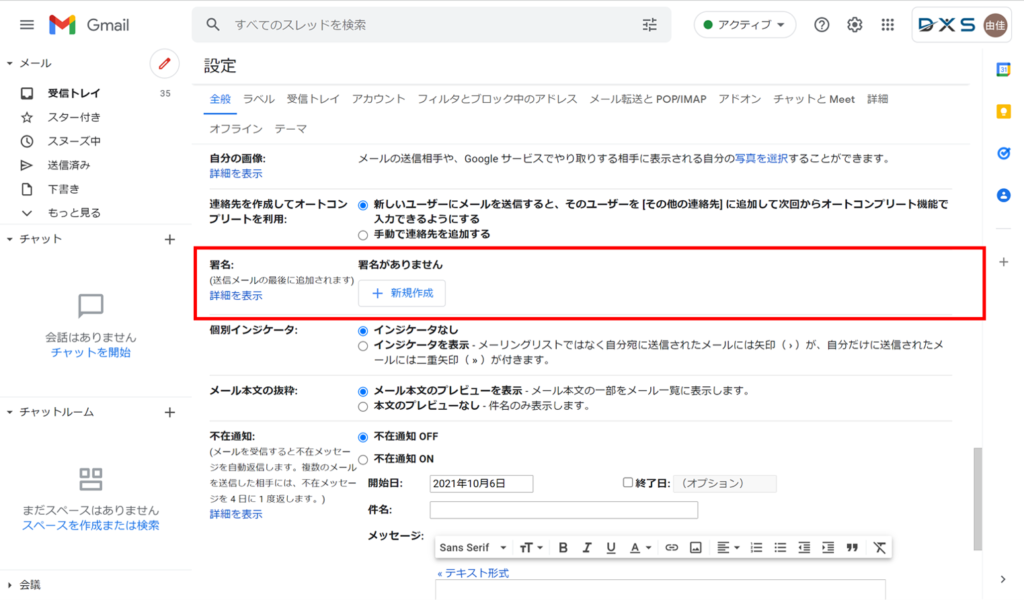Switch to アカウント settings tab

point(379,99)
